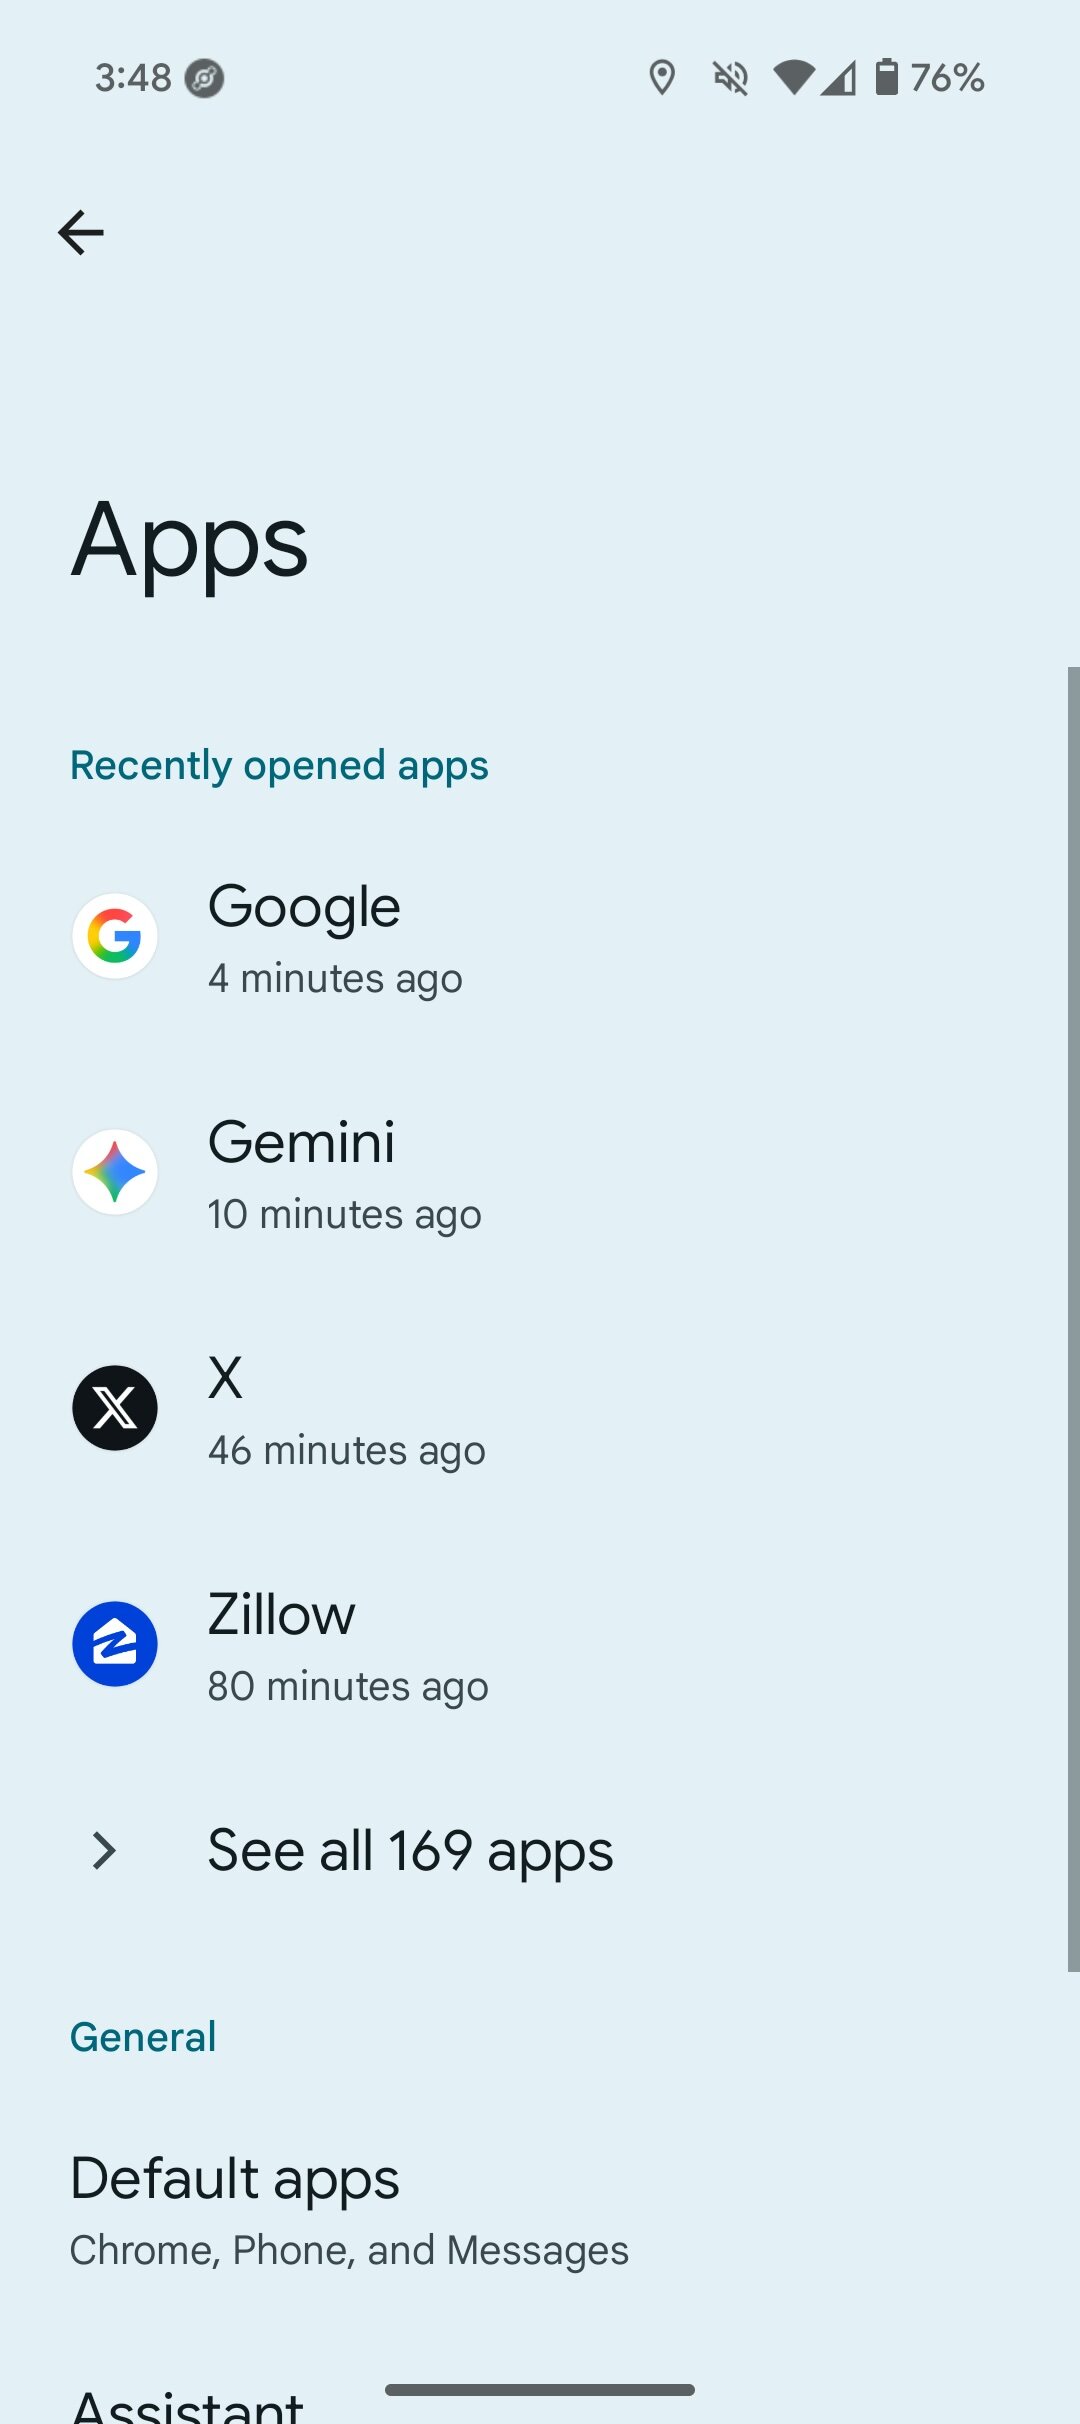Select the Zillow label text
1080x2424 pixels.
point(281,1614)
